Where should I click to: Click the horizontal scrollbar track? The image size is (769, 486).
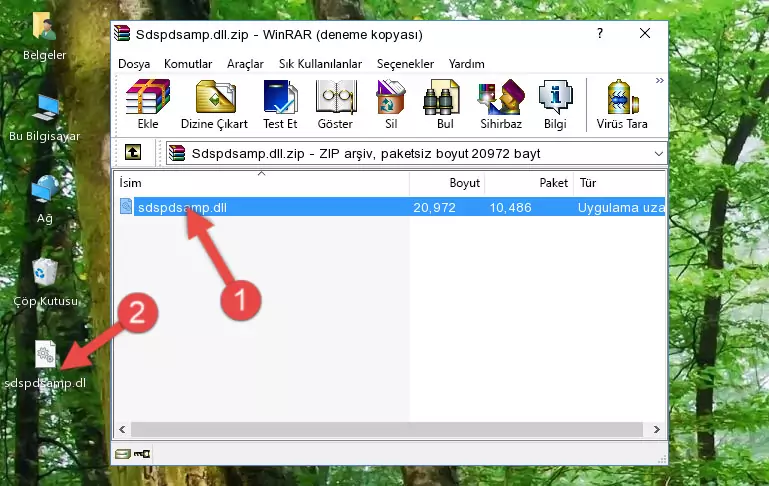tap(387, 430)
